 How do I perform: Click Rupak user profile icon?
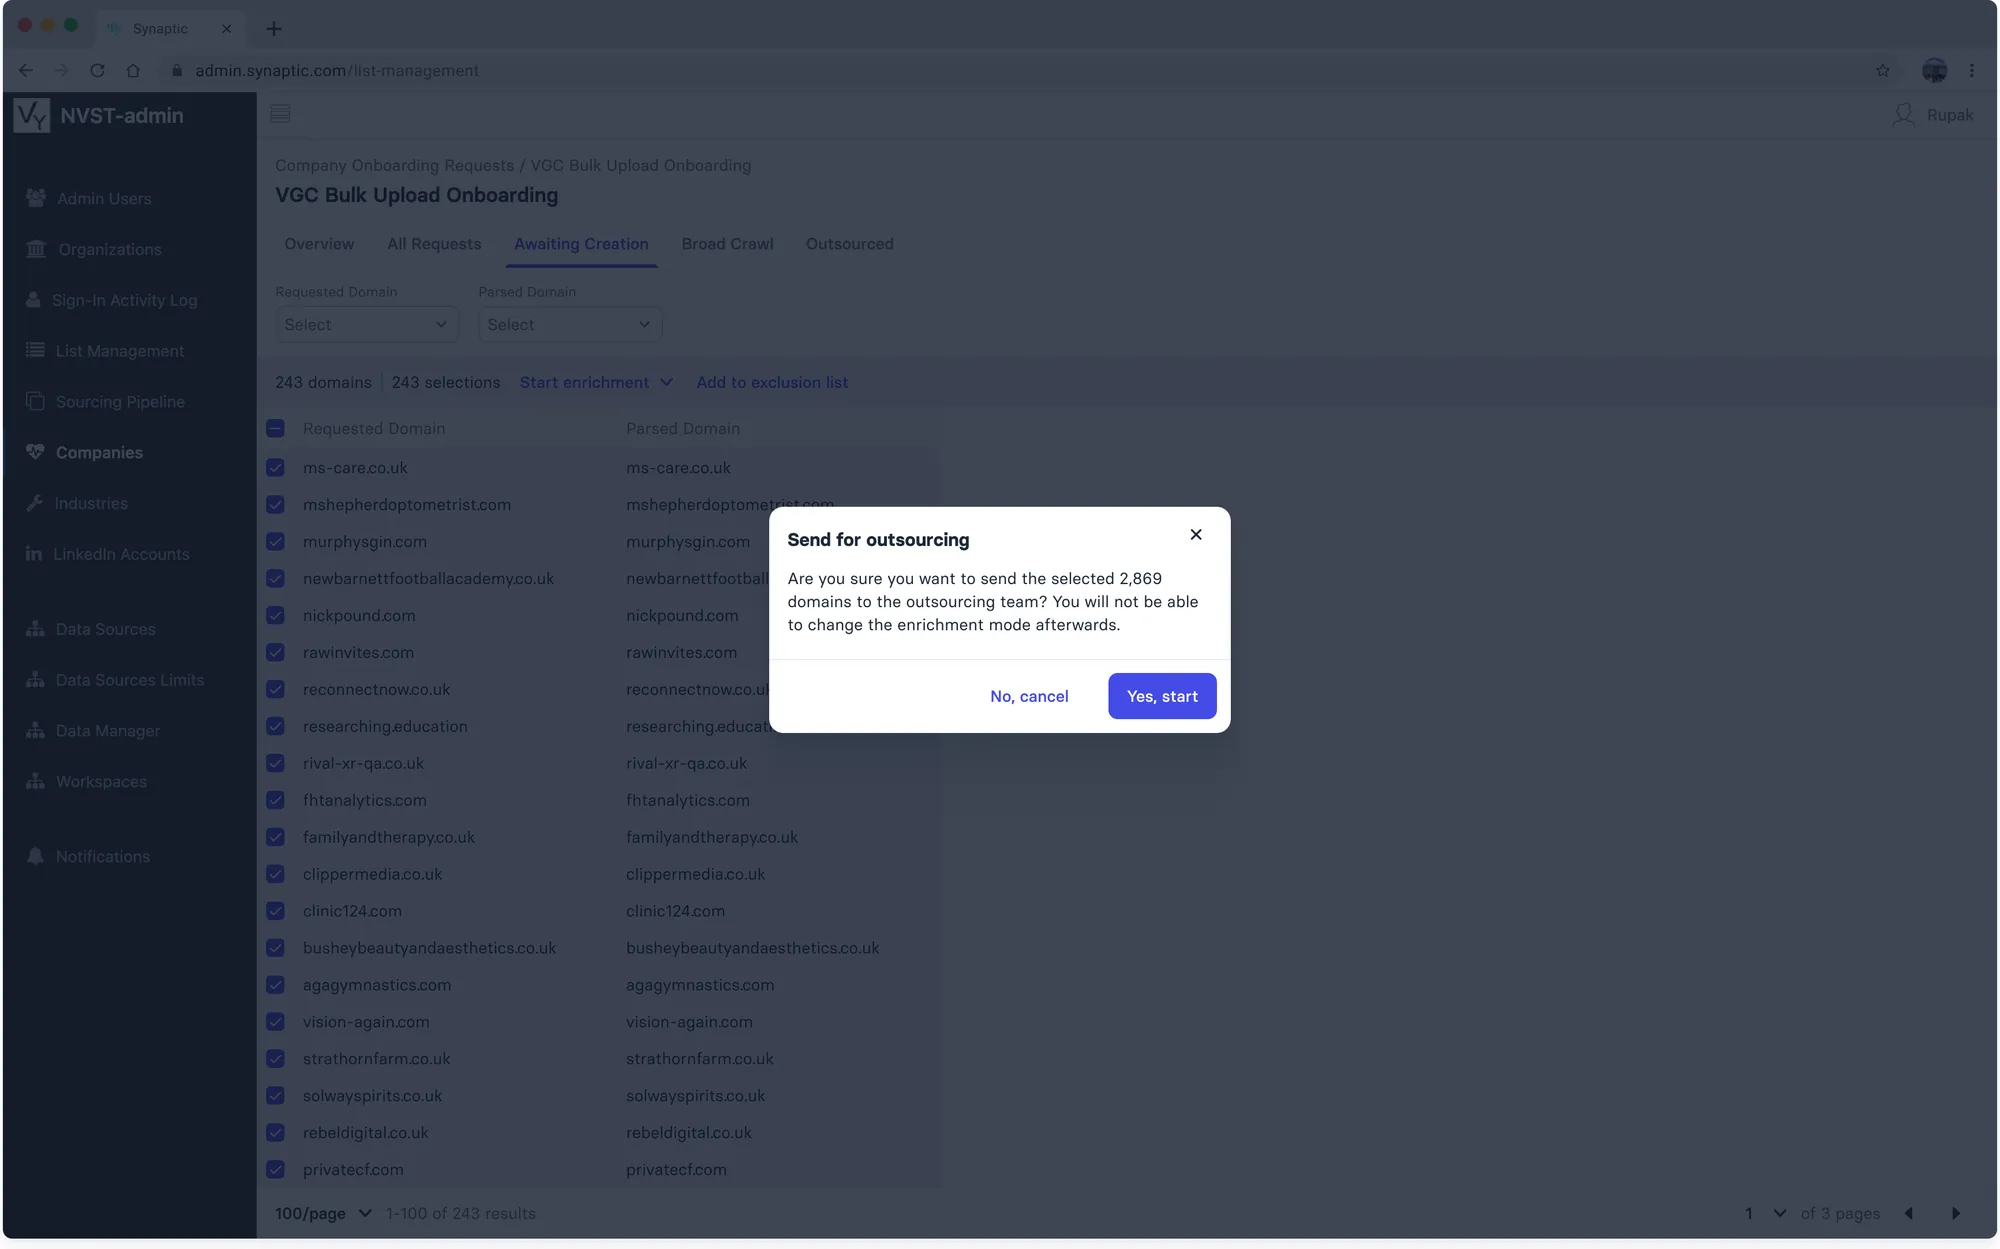coord(1904,115)
